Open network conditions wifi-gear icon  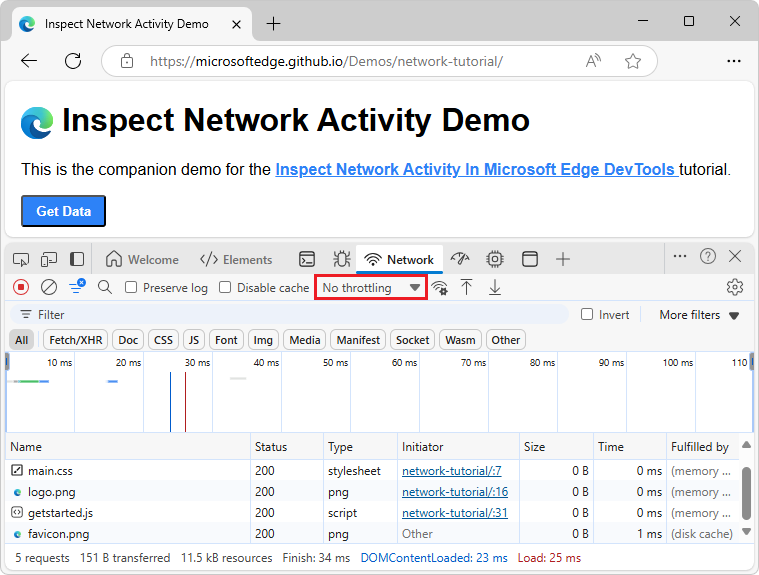tap(439, 288)
